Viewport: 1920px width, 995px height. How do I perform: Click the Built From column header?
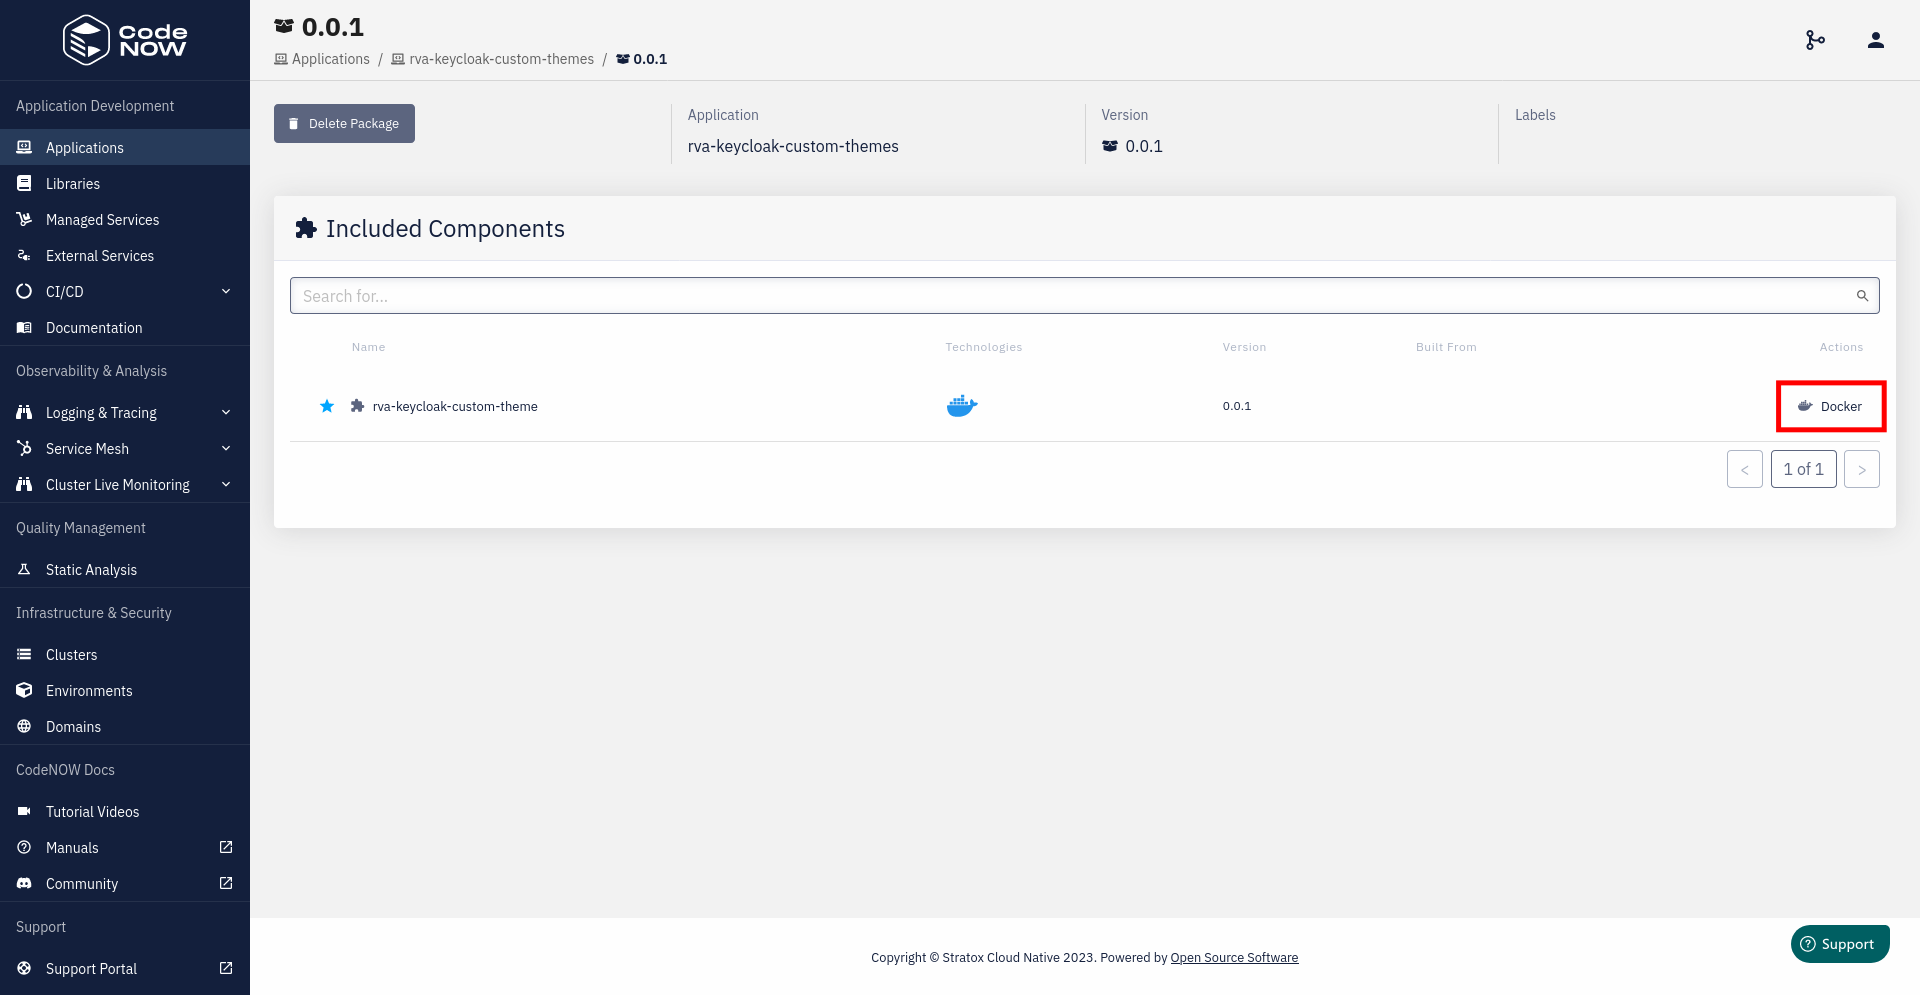(1446, 347)
